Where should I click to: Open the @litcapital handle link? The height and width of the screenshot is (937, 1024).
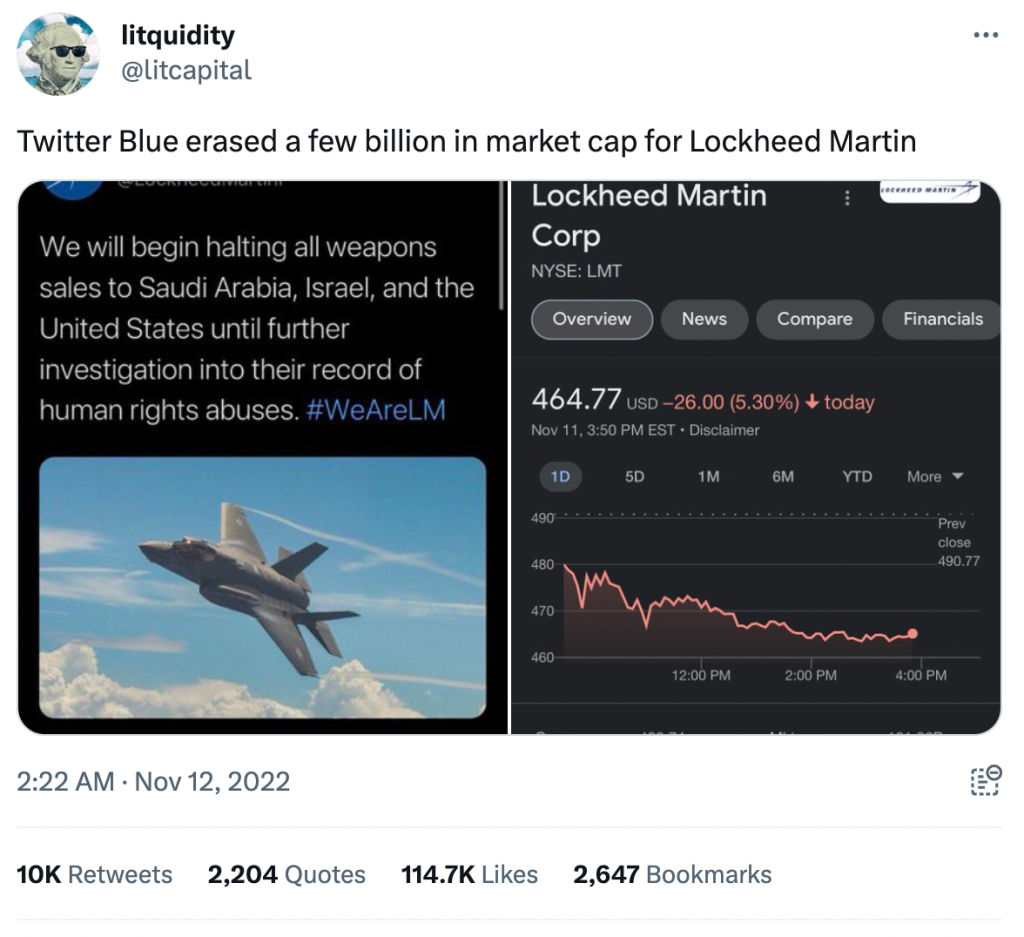click(187, 70)
